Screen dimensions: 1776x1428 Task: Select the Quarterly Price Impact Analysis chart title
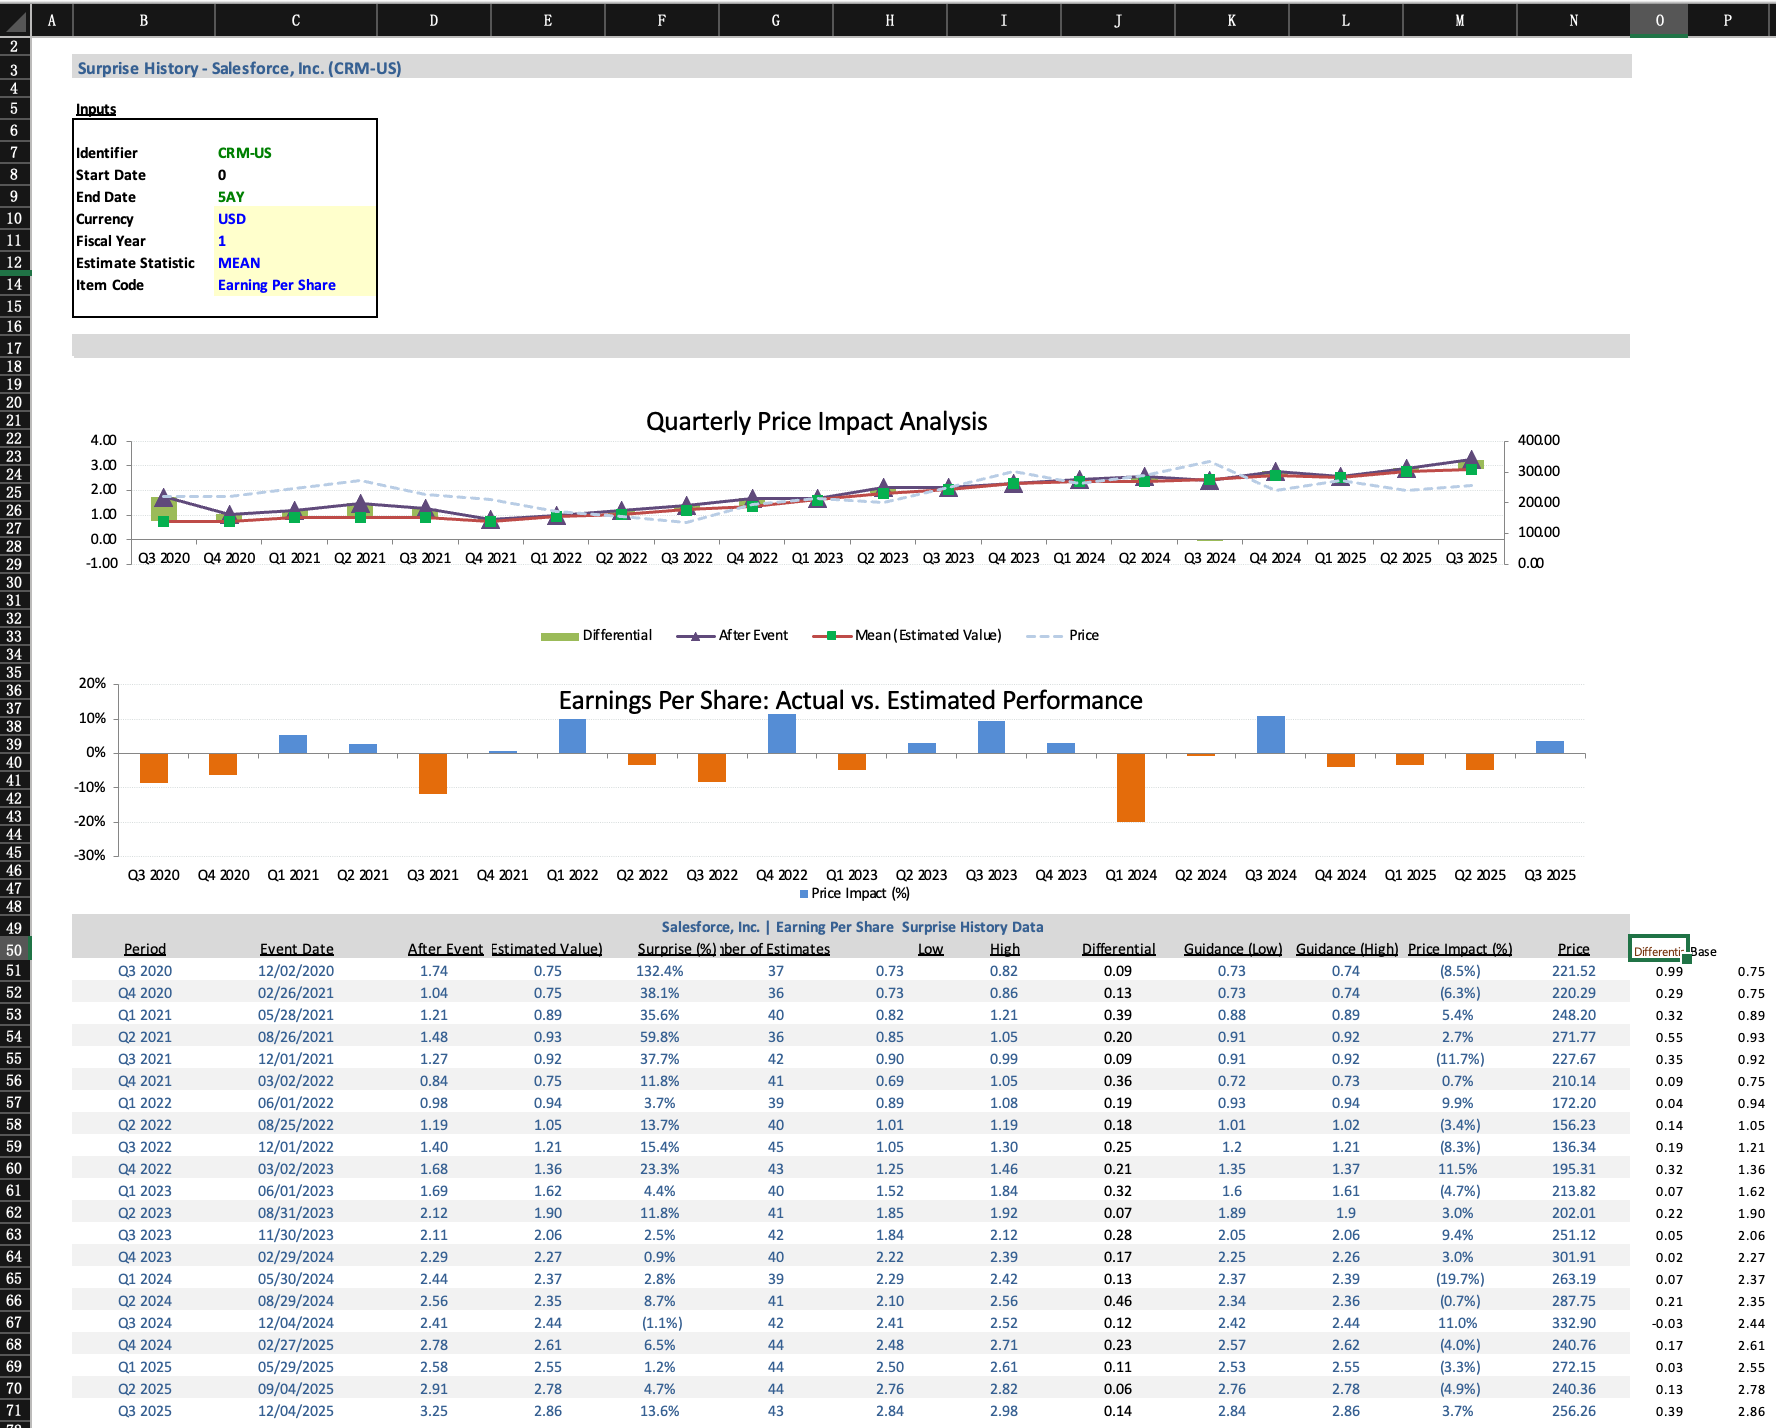point(816,422)
